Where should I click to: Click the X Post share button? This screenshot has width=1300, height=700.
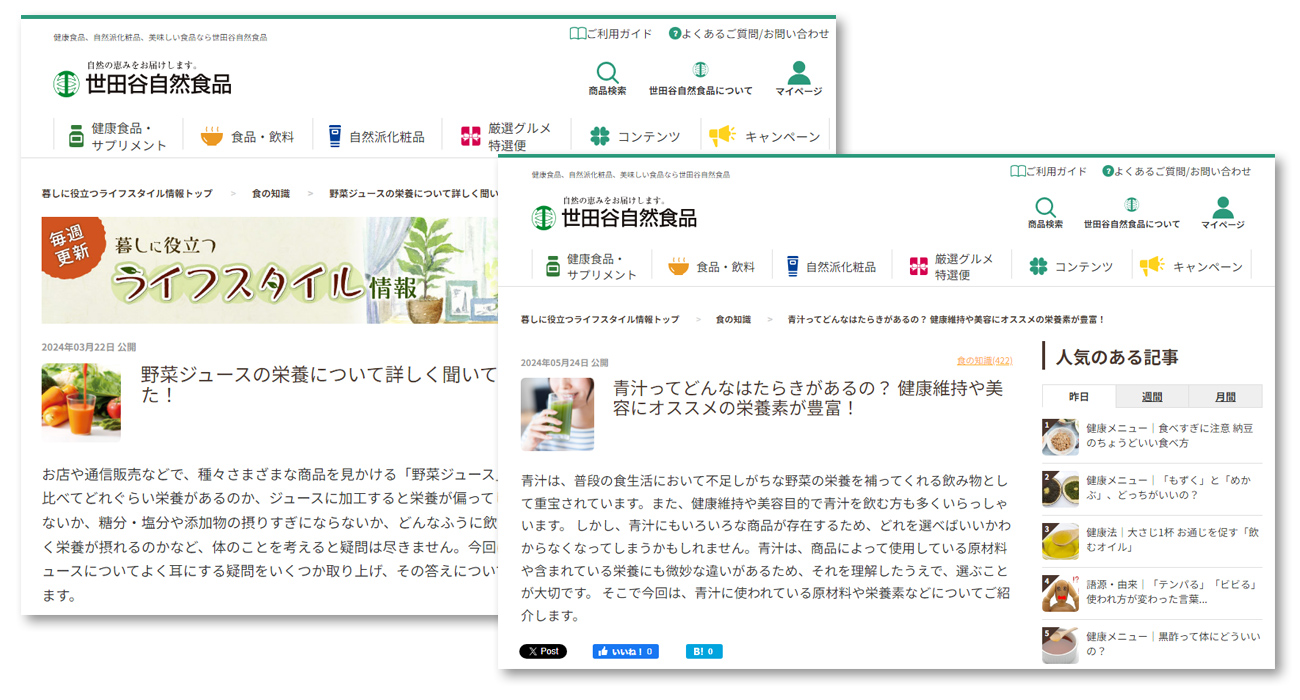pos(543,651)
